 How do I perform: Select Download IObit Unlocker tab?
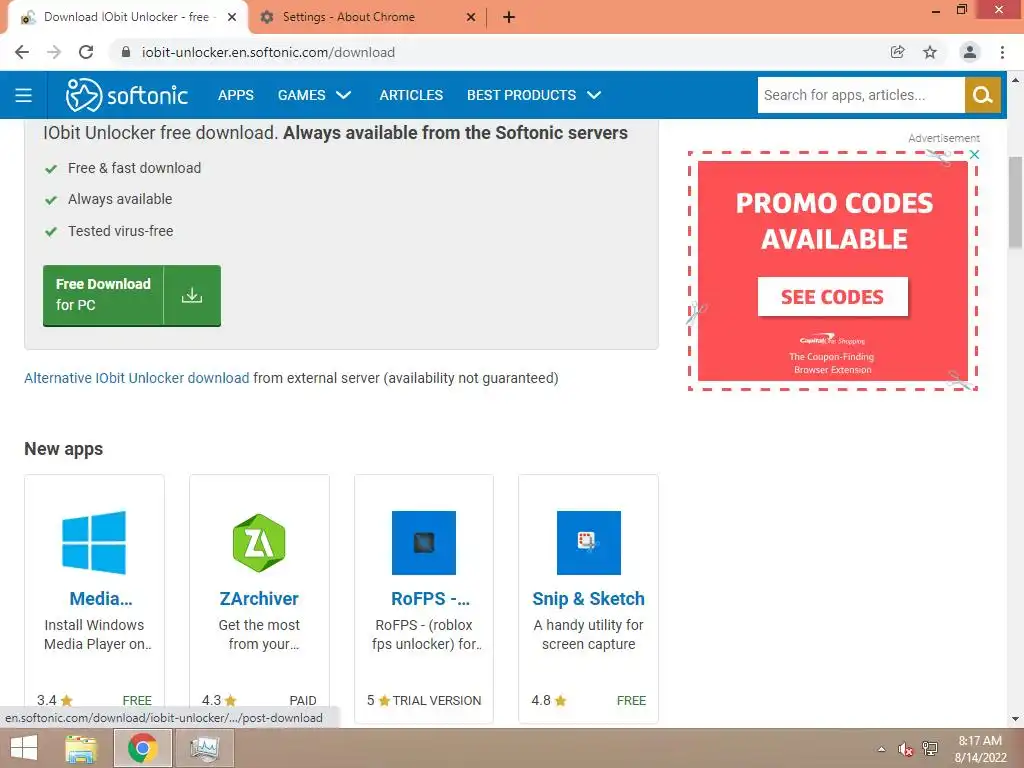pos(127,17)
